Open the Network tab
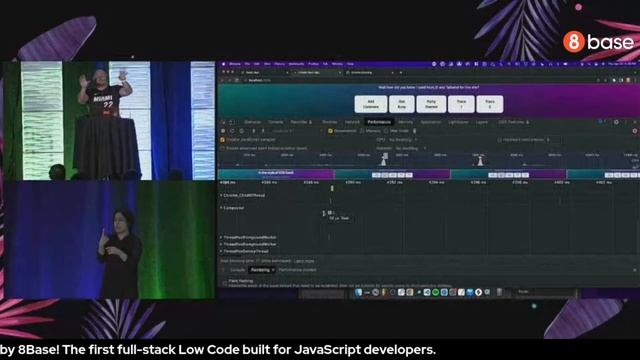 (x=352, y=122)
